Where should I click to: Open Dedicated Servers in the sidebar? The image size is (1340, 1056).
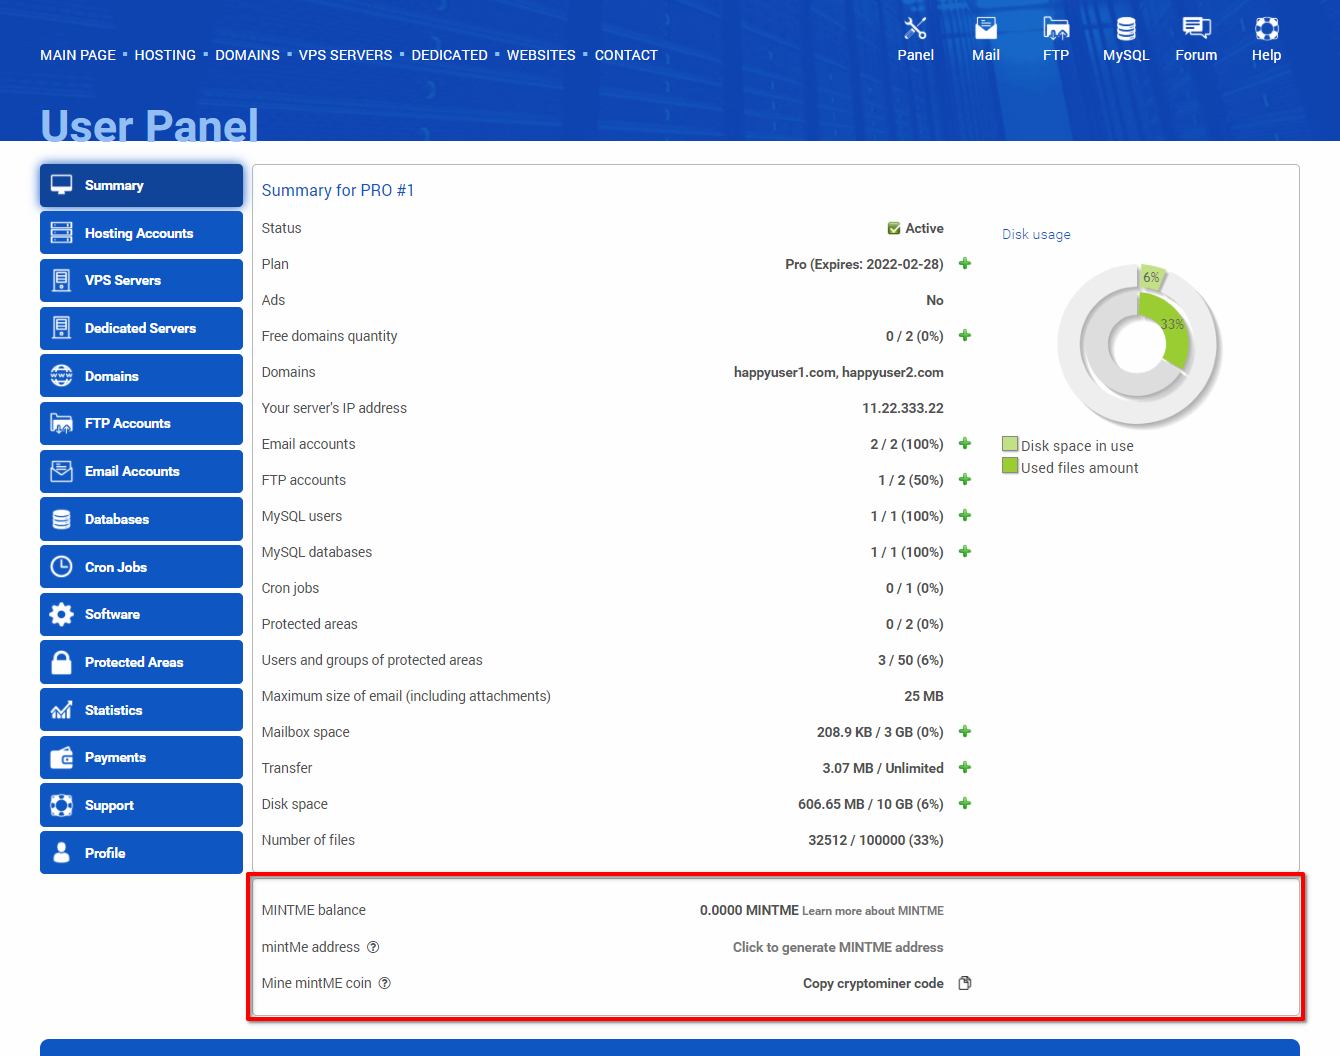coord(141,328)
